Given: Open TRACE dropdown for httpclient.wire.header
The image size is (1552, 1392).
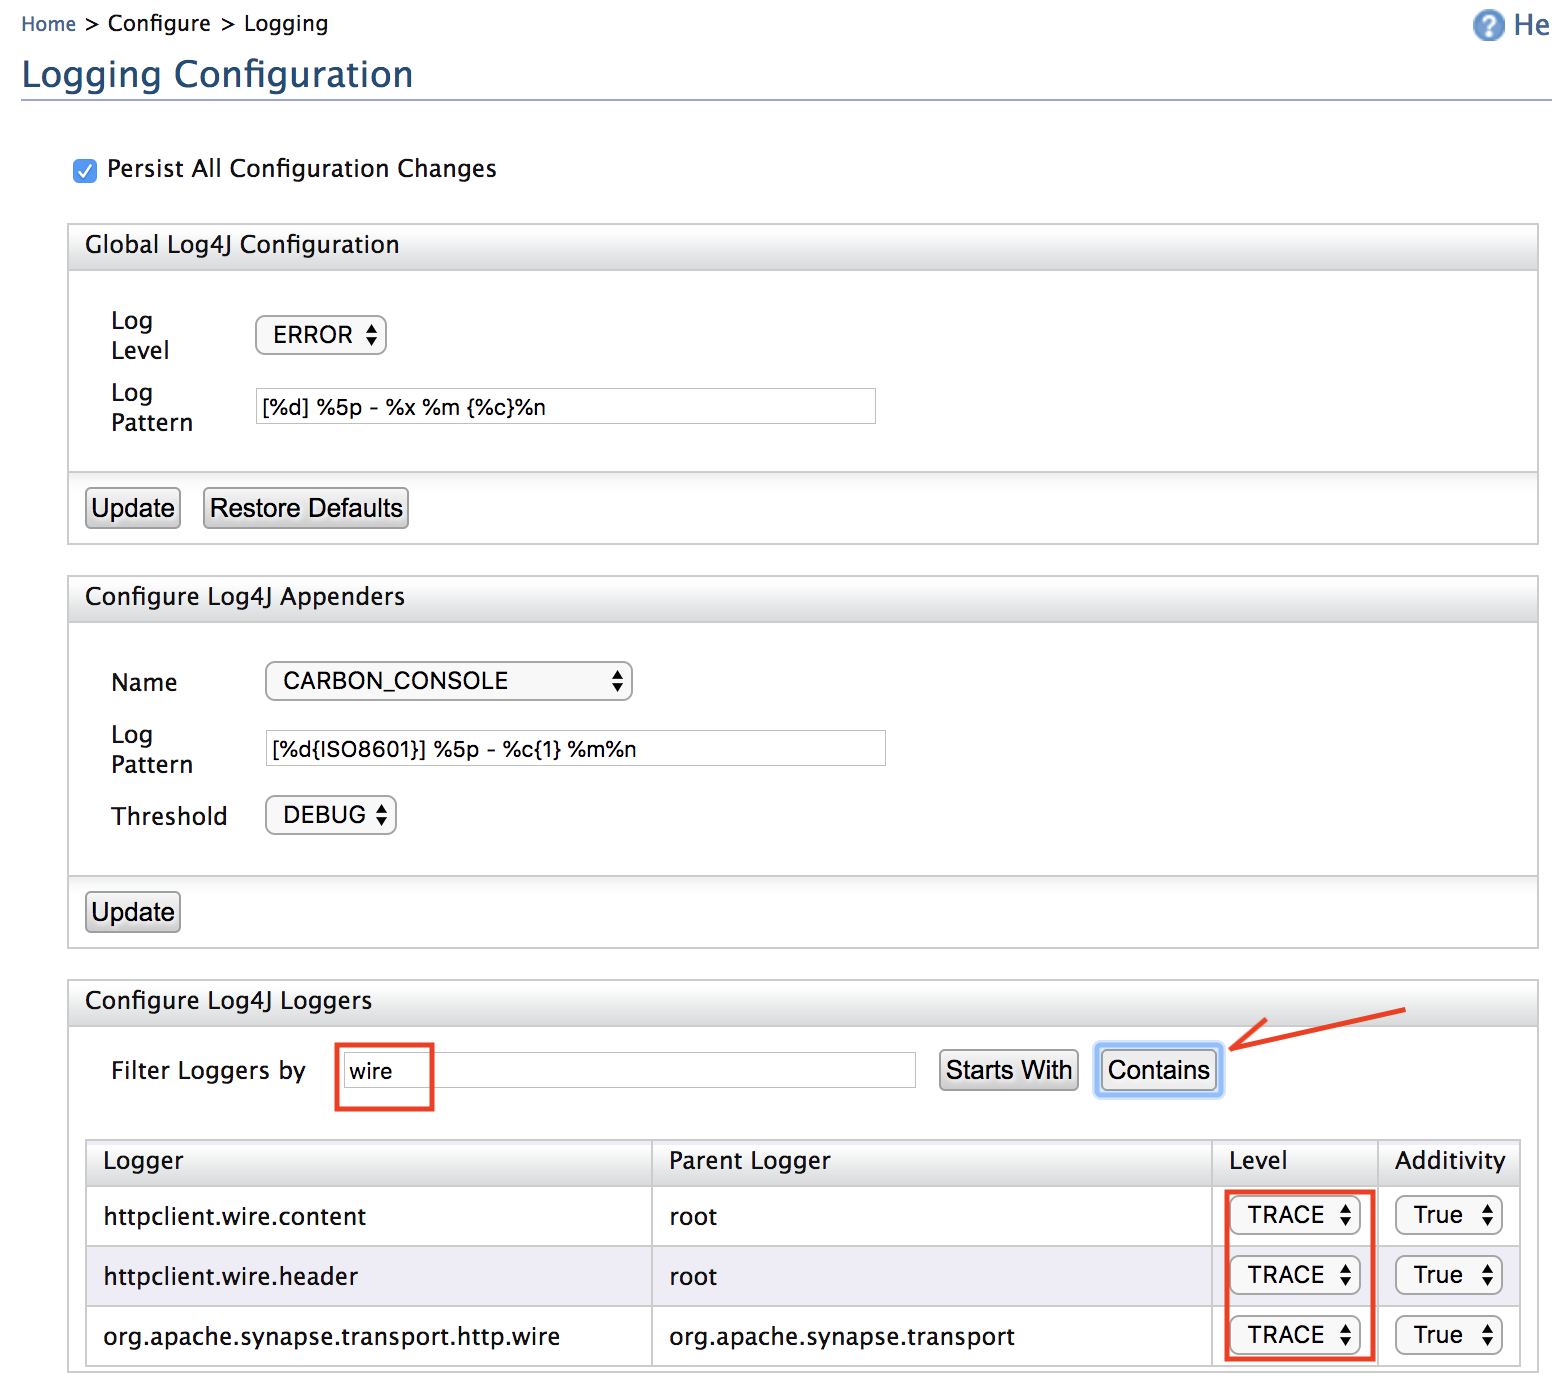Looking at the screenshot, I should coord(1294,1275).
